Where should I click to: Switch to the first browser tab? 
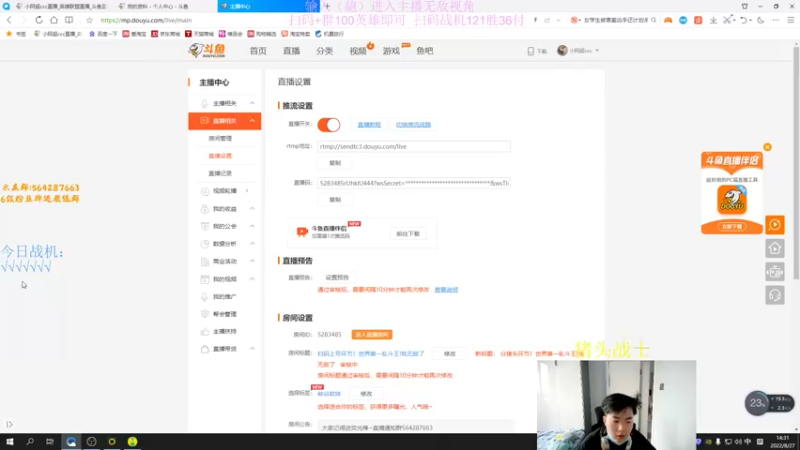pos(60,6)
